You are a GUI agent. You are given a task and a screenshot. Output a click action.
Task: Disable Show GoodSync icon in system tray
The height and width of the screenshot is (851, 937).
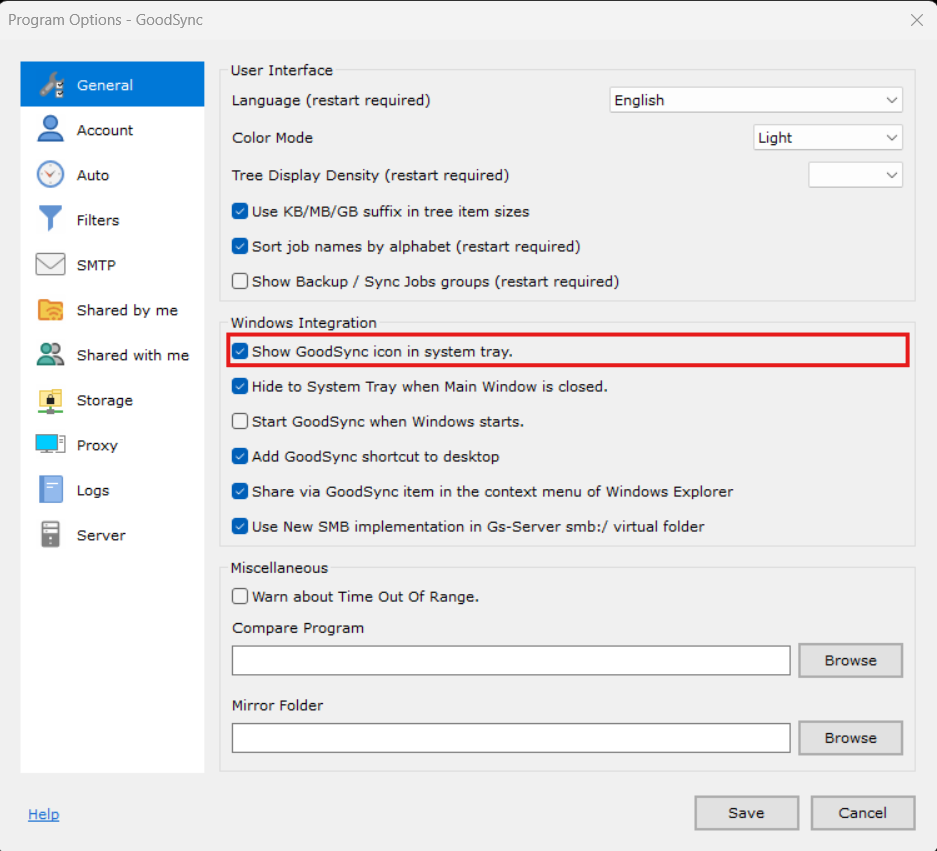240,352
